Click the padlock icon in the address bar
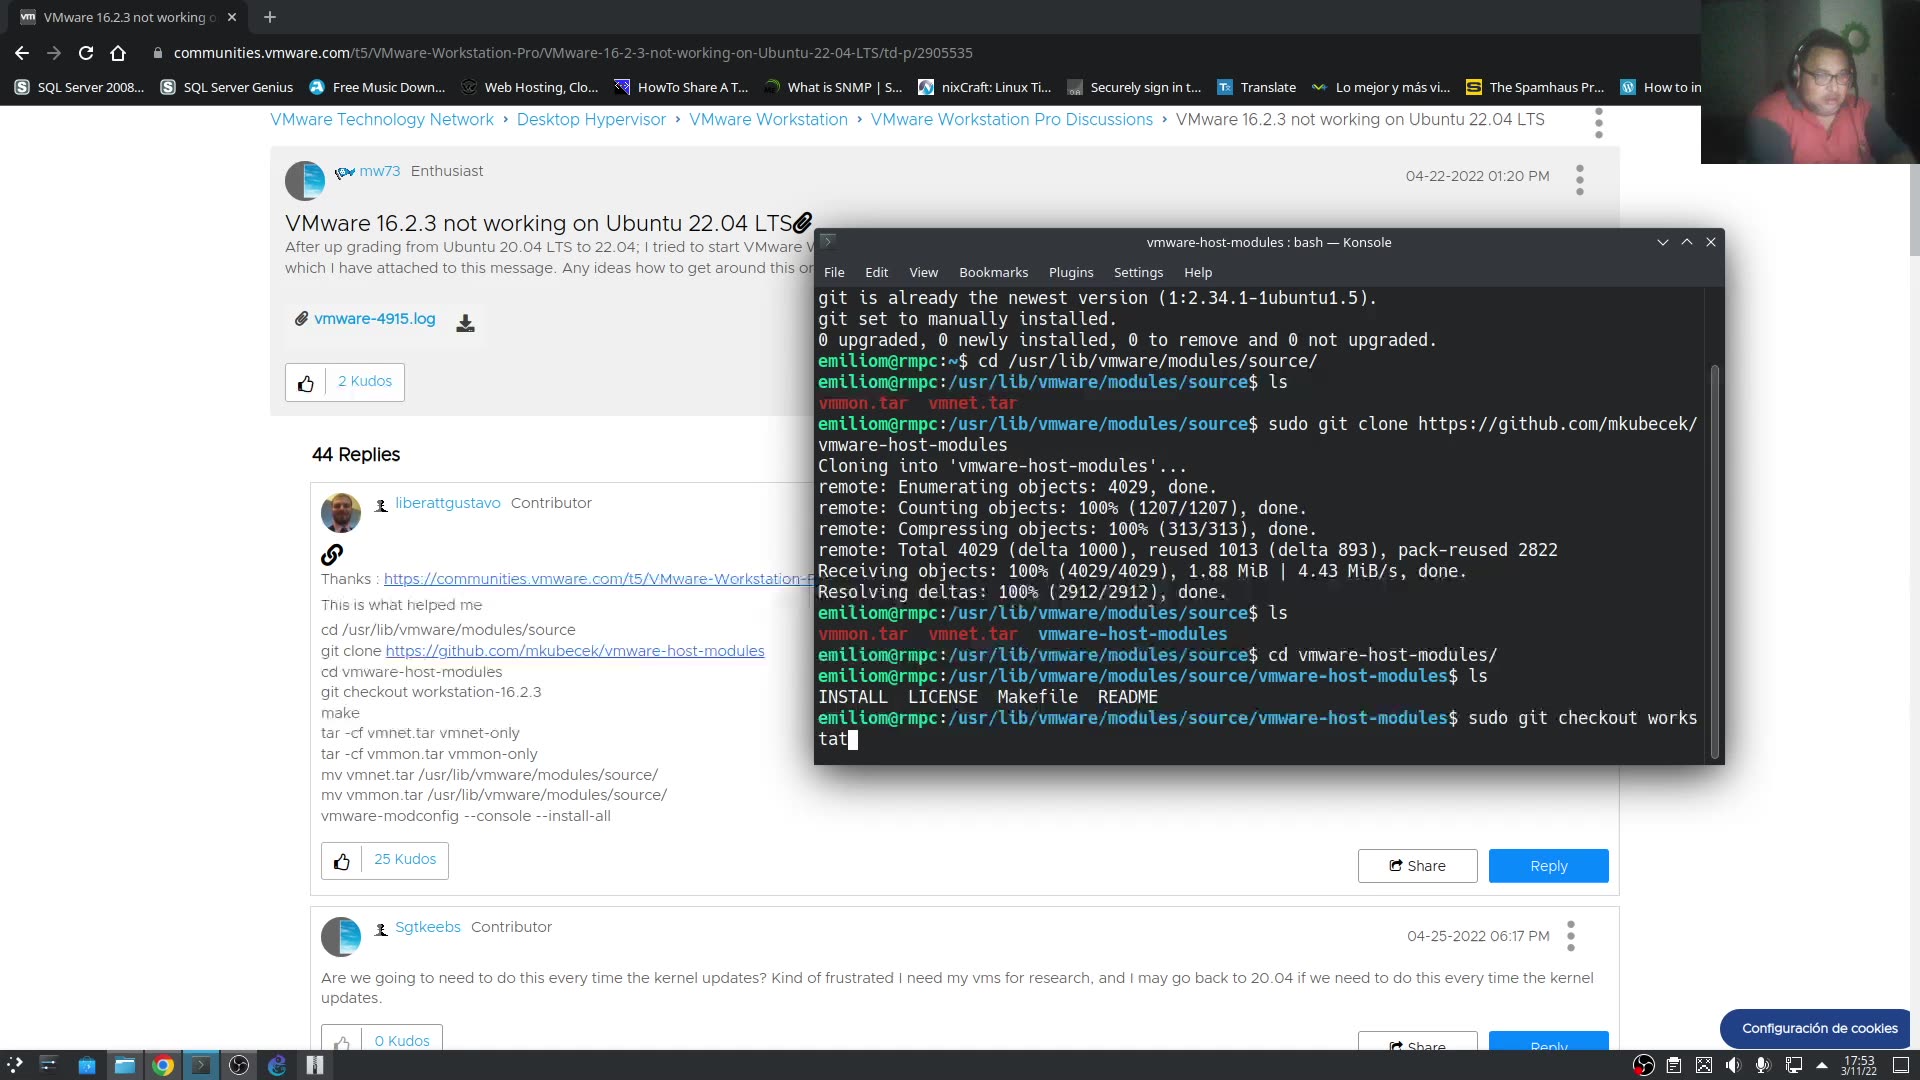Viewport: 1920px width, 1080px height. click(157, 53)
